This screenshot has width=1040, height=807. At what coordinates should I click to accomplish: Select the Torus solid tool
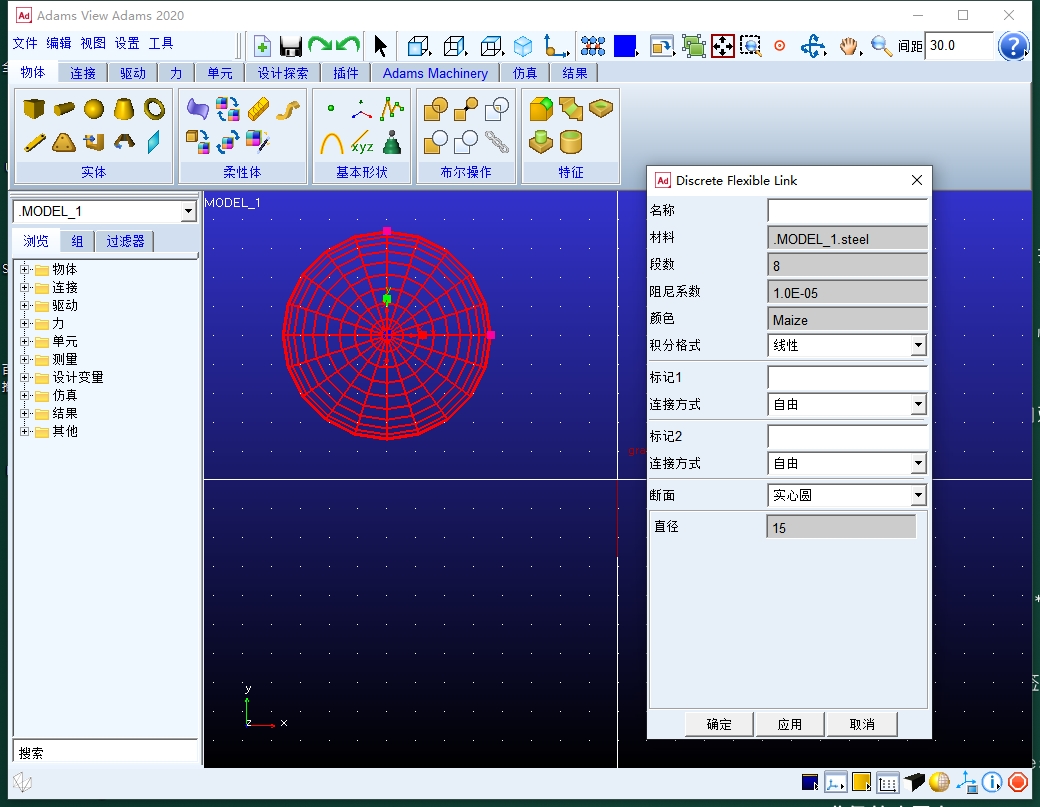(x=155, y=109)
